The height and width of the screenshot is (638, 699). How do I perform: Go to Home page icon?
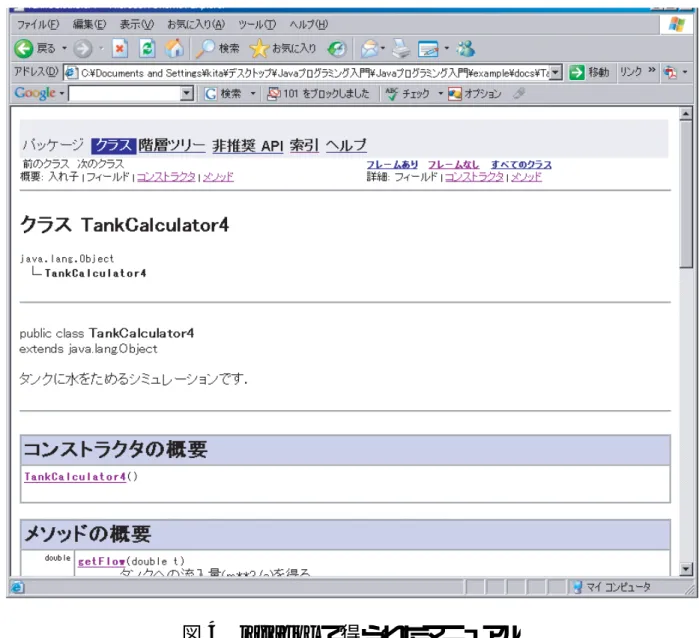174,48
